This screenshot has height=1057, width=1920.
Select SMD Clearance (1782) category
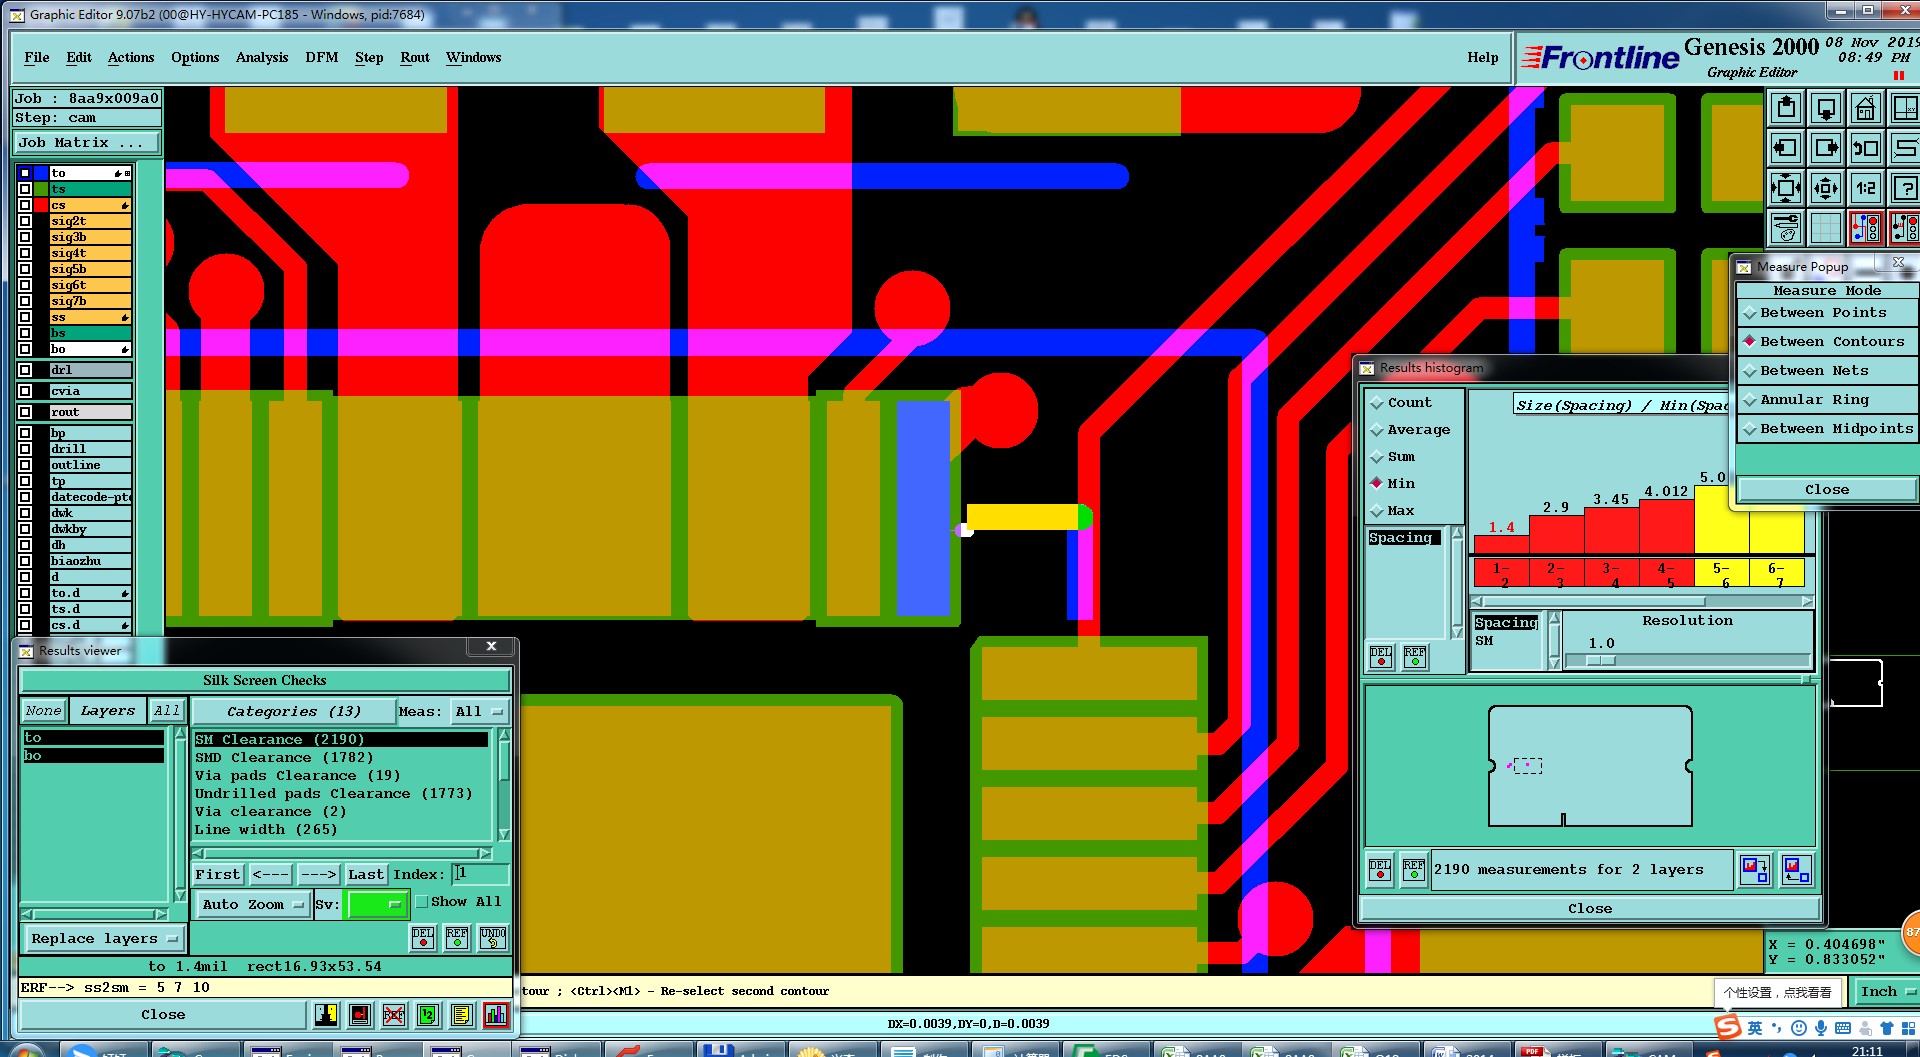tap(284, 758)
